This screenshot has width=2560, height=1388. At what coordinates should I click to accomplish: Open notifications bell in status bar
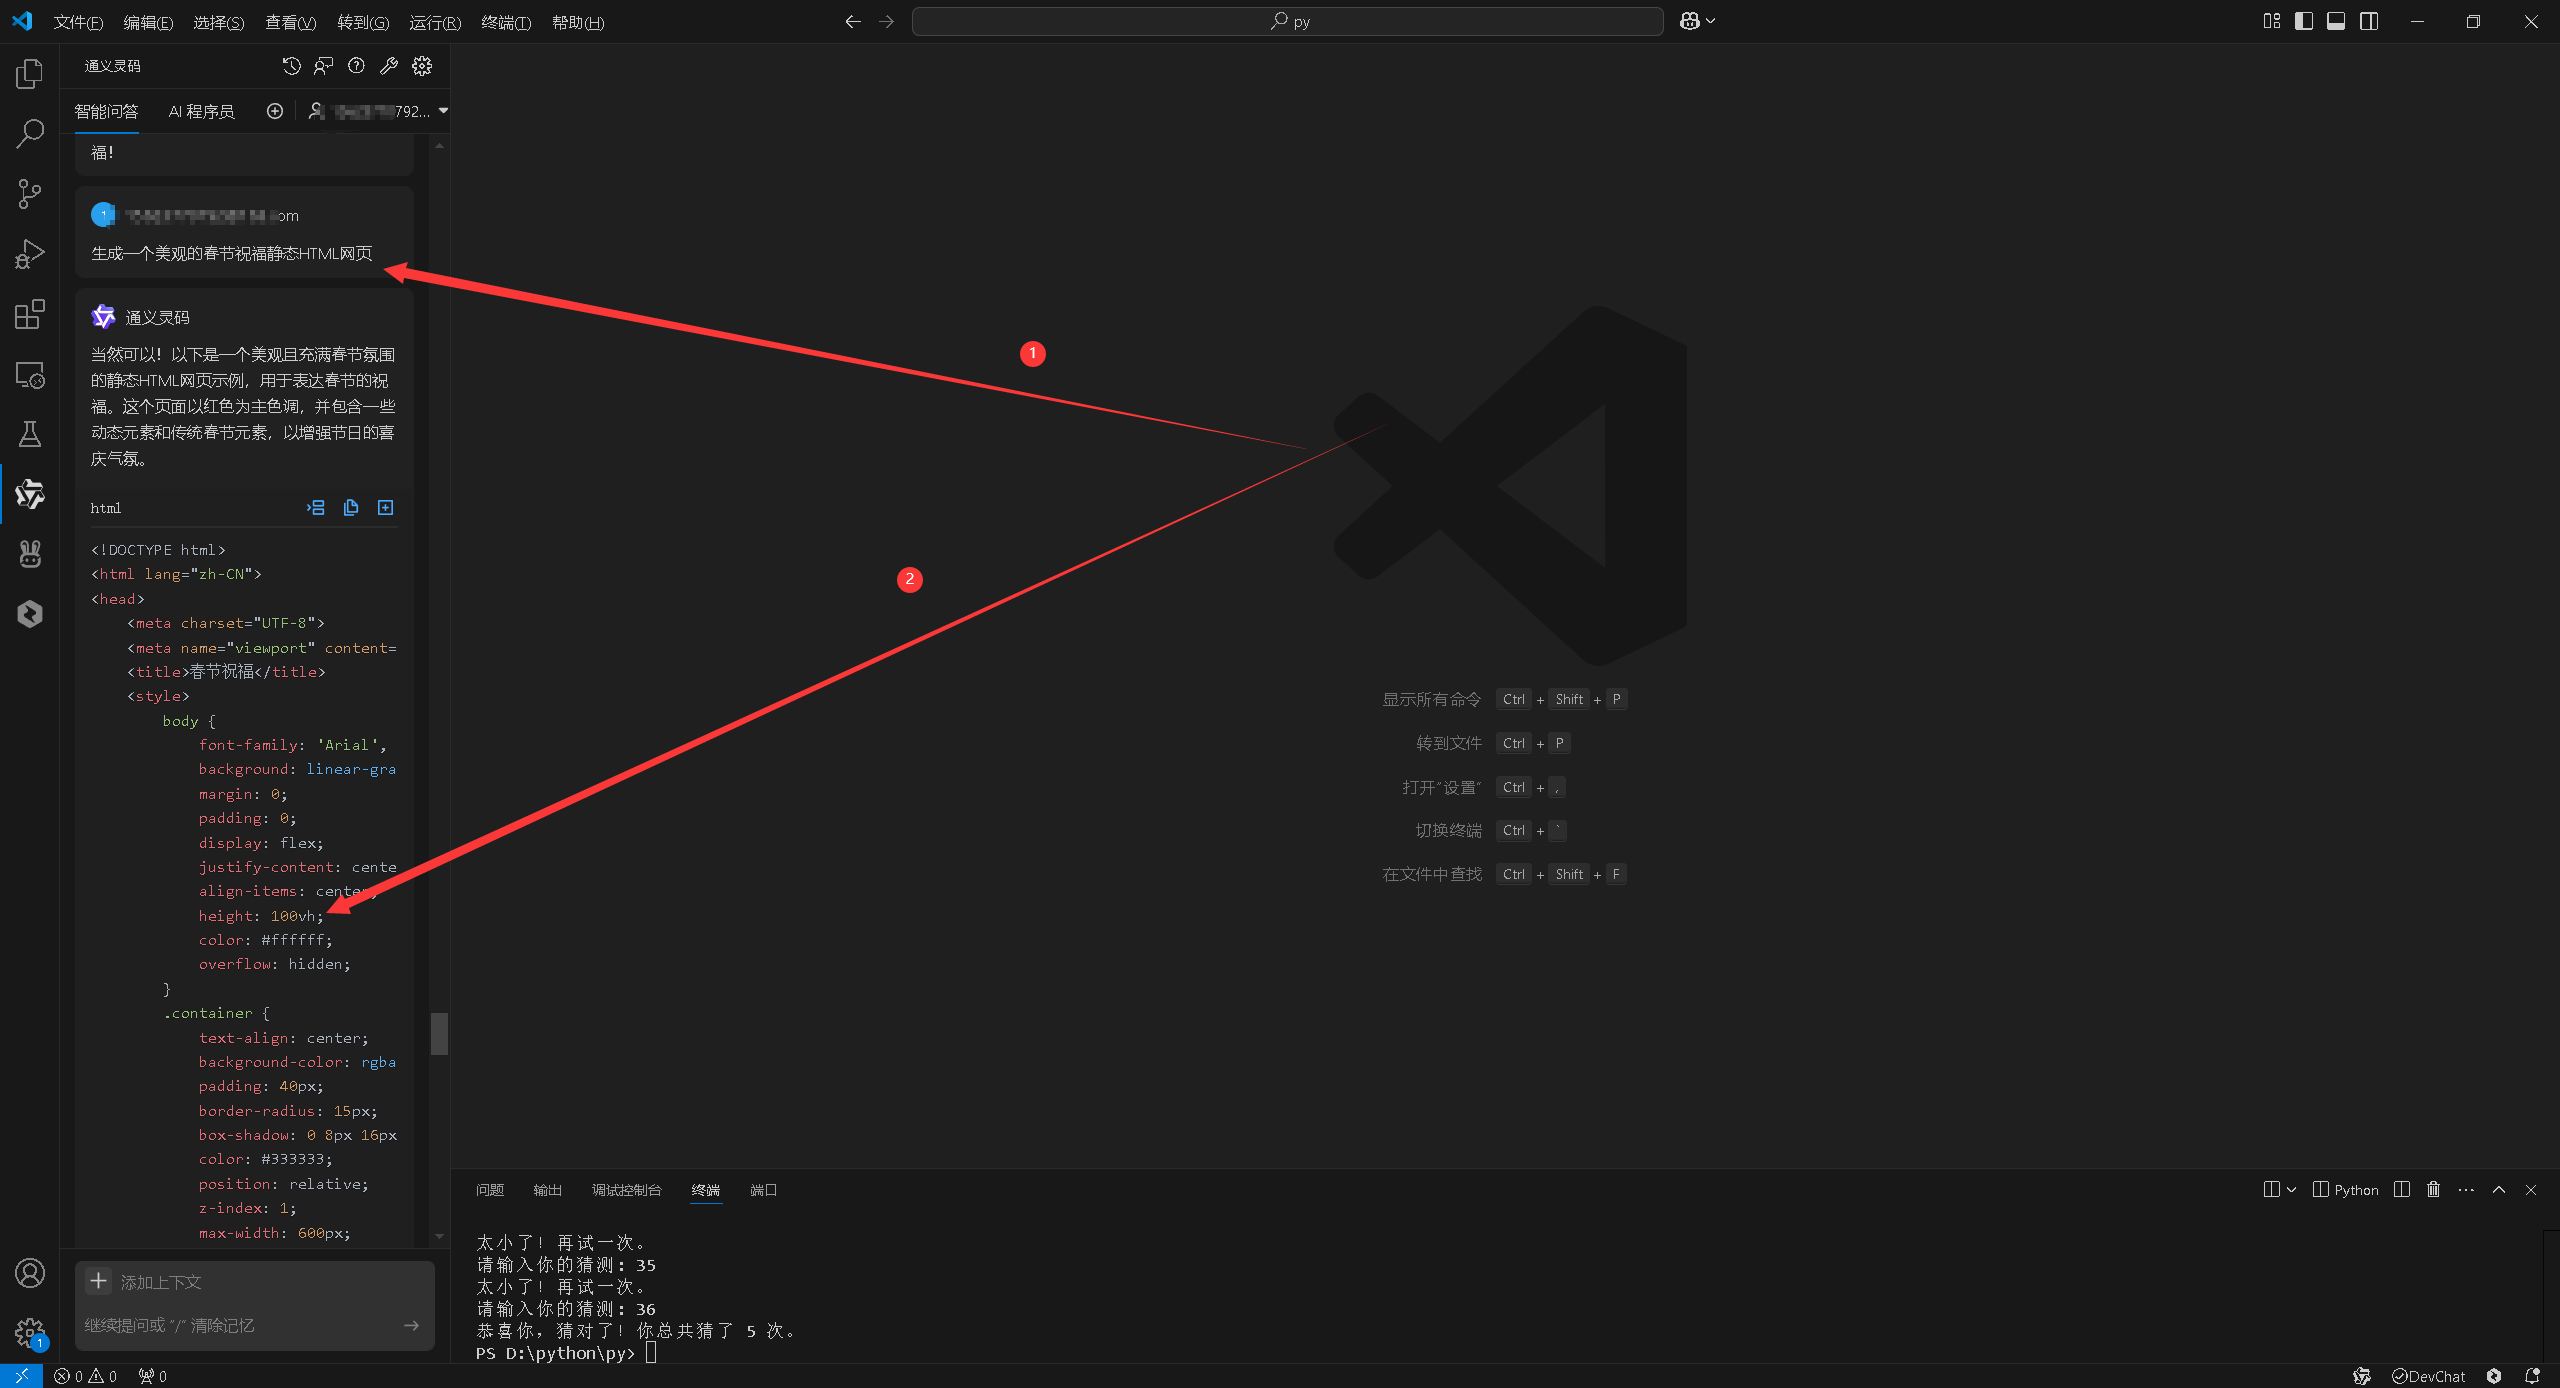(2532, 1376)
